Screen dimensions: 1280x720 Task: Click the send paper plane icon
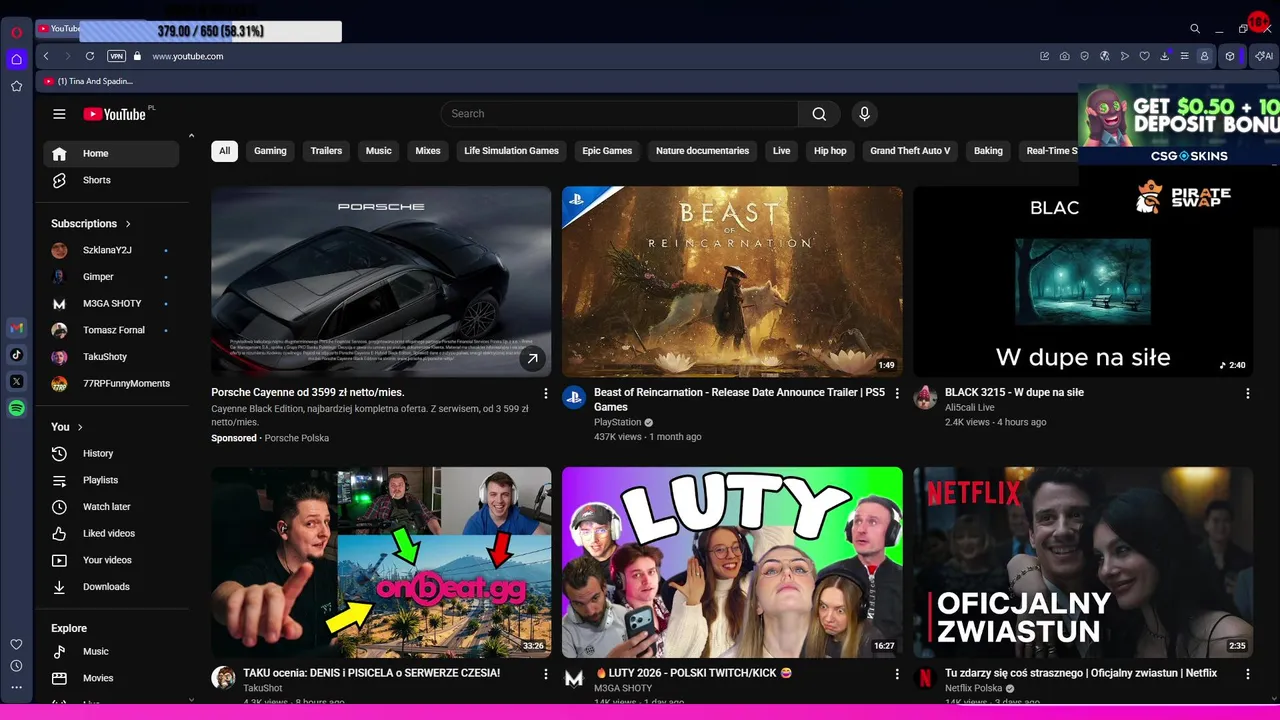1124,56
